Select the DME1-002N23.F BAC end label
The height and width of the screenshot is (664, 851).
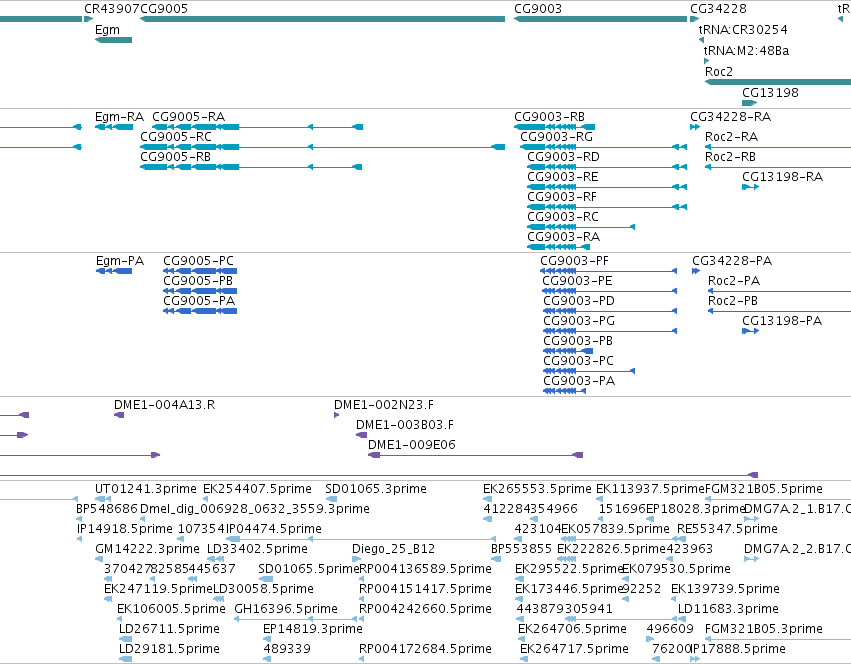pos(383,405)
